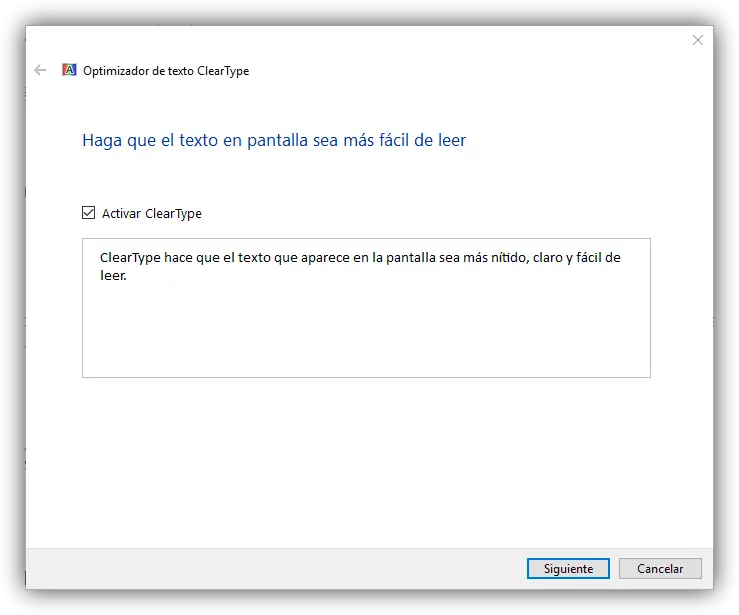The image size is (739, 615).
Task: Click the back arrow icon
Action: [40, 70]
